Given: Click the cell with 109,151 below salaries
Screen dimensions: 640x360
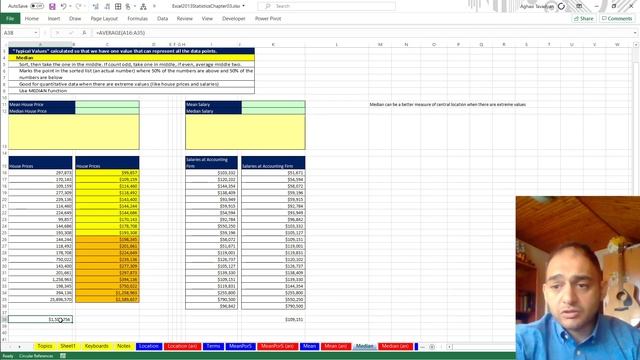Looking at the screenshot, I should pos(273,319).
